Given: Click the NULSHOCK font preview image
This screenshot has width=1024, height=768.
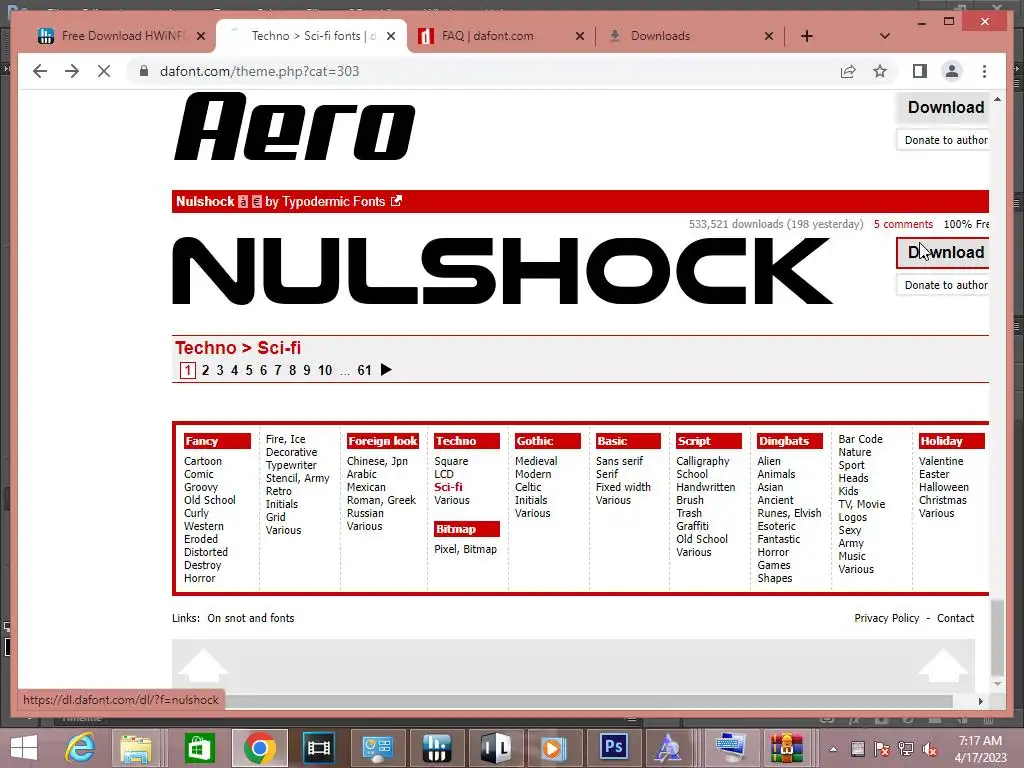Looking at the screenshot, I should [x=503, y=271].
